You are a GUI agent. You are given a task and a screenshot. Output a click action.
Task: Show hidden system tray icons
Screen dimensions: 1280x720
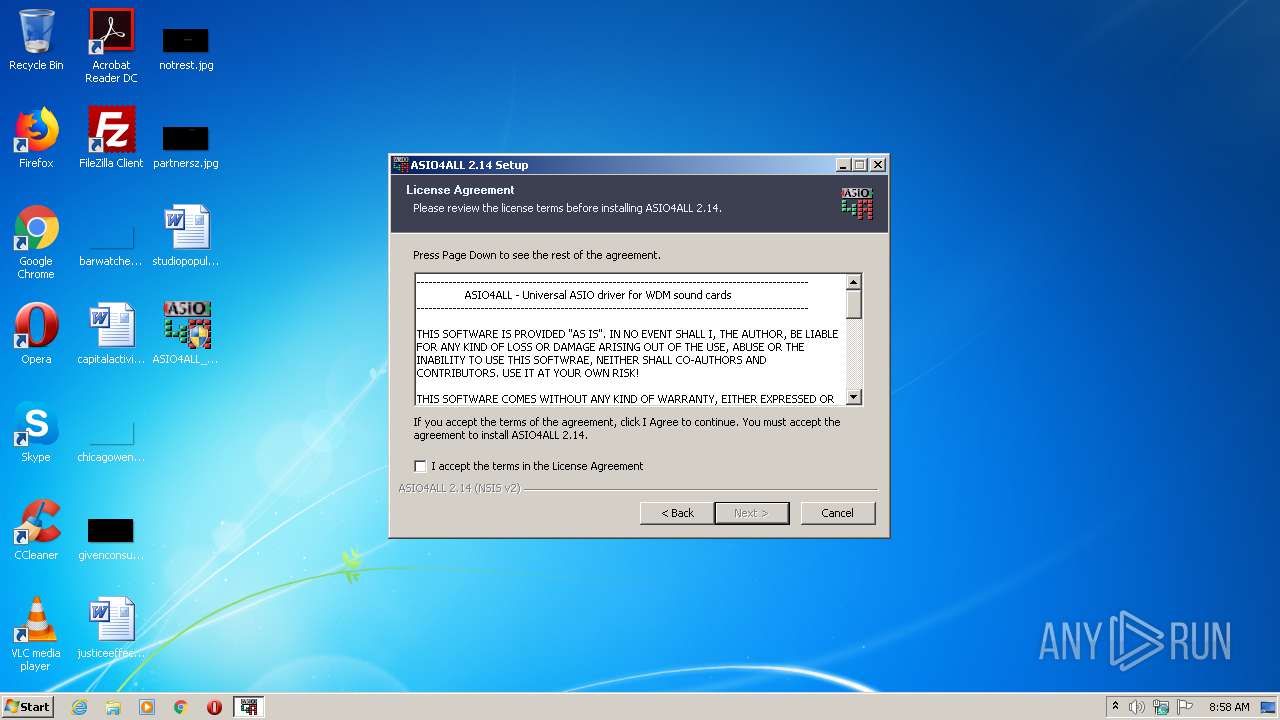[x=1115, y=707]
